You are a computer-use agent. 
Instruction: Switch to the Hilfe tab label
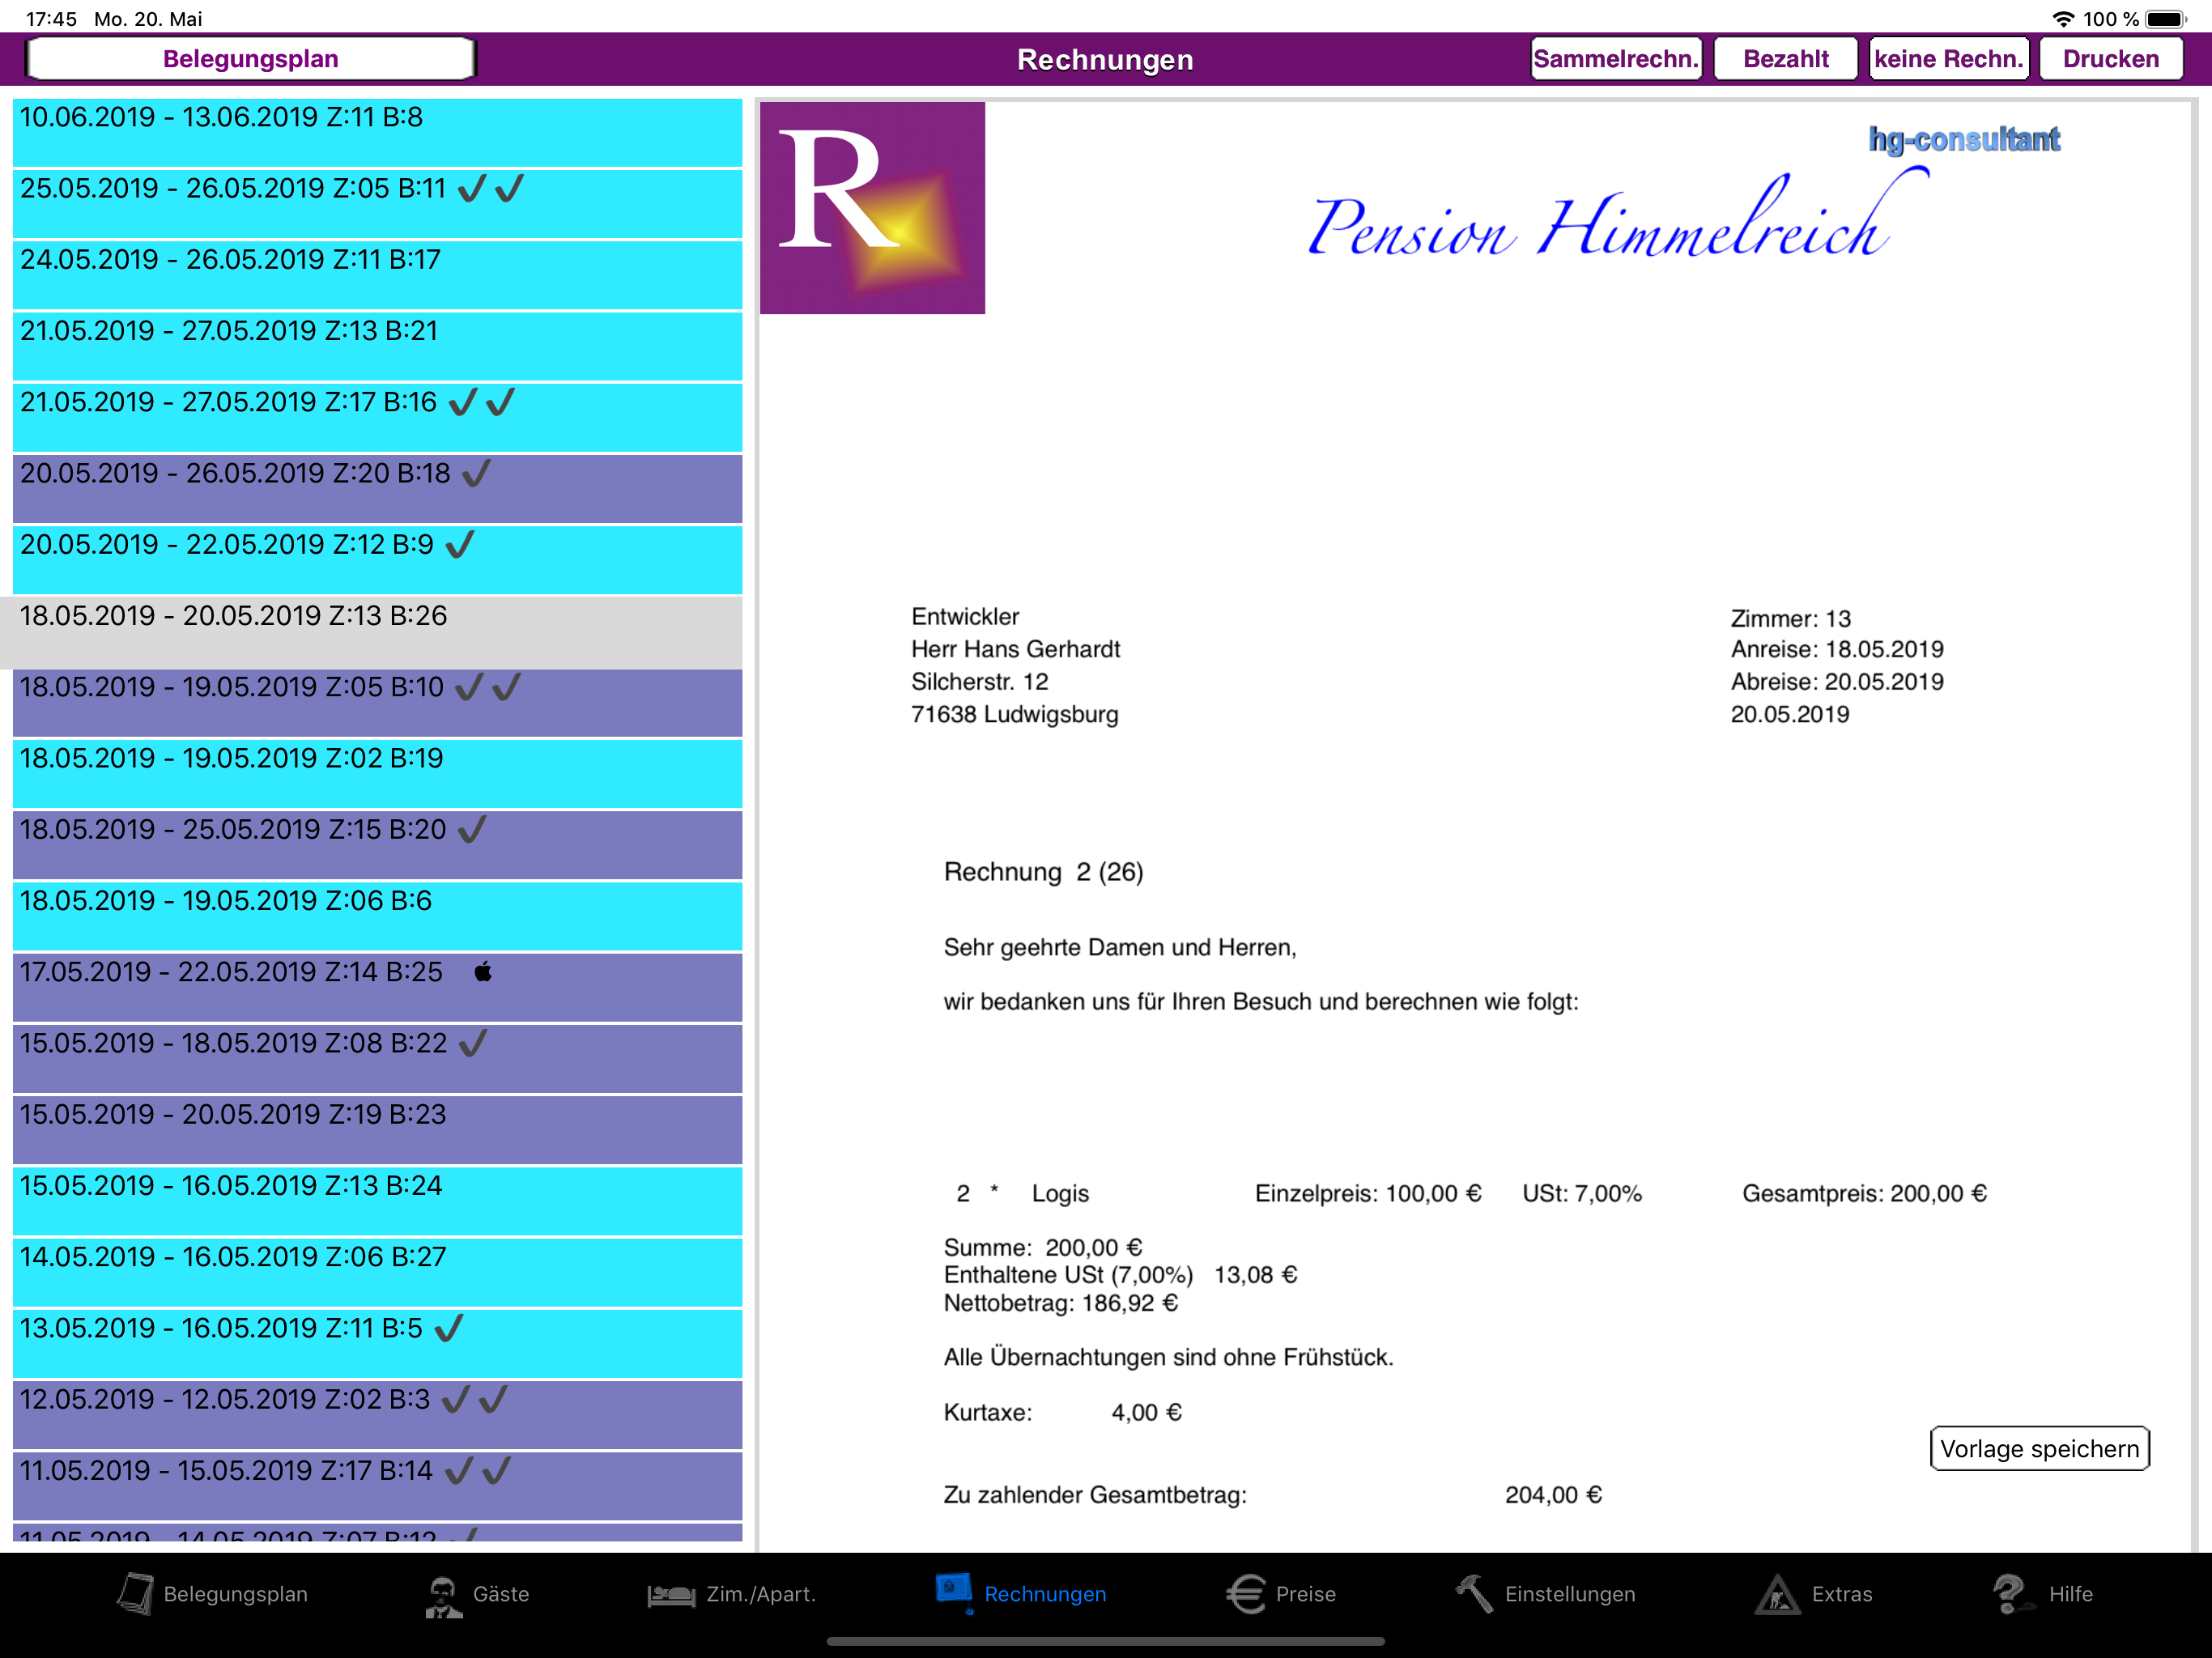tap(2070, 1594)
